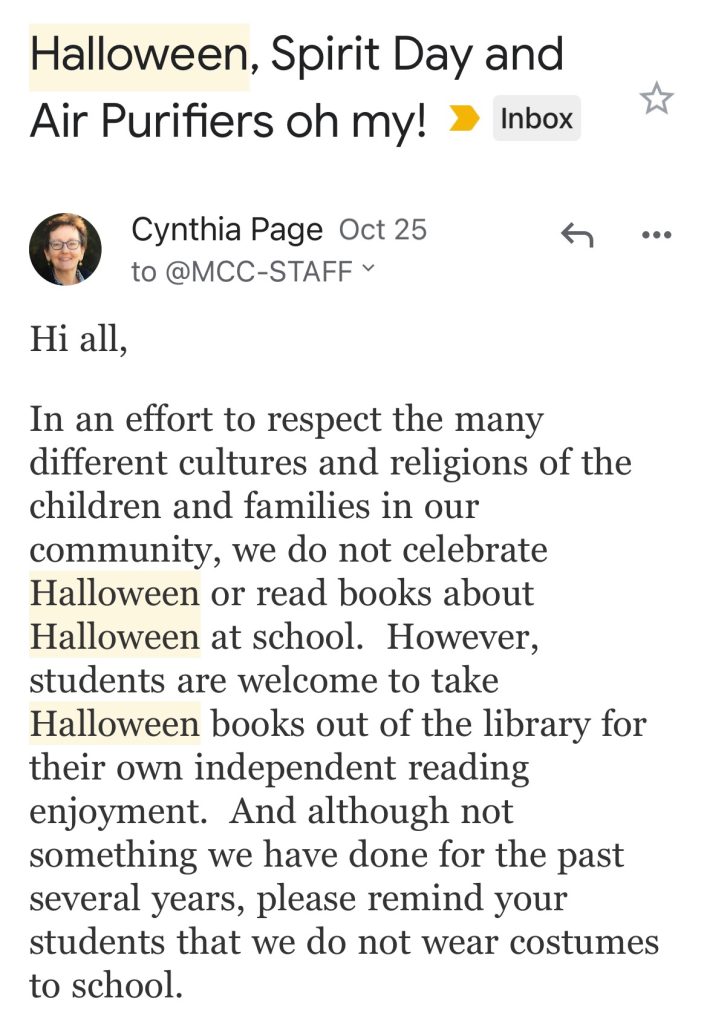The image size is (707, 1024).
Task: Tap the reply arrow icon
Action: pos(578,234)
